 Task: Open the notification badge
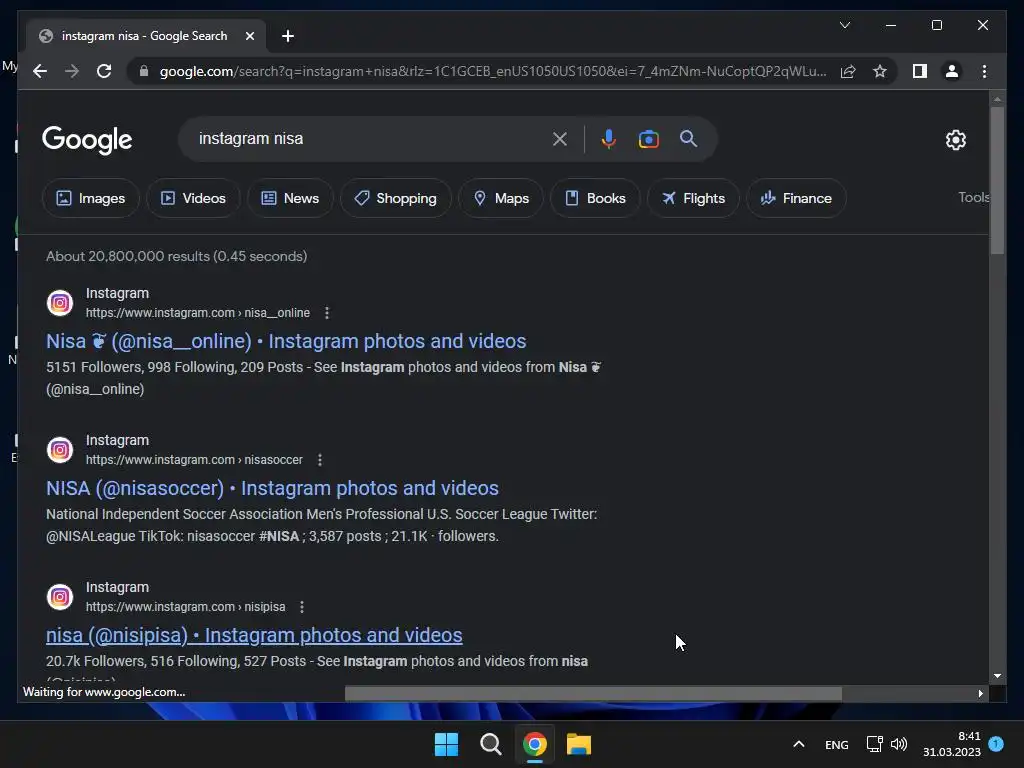(996, 744)
